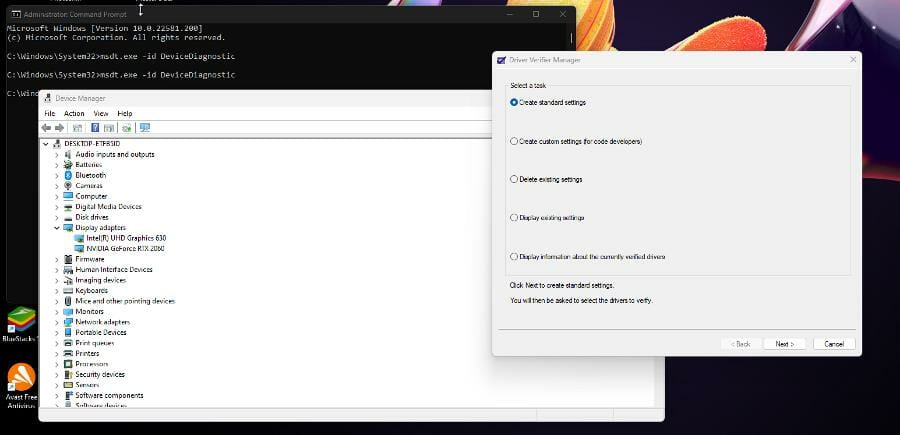Click the Cameras webcam icon
Viewport: 900px width, 435px height.
click(68, 186)
